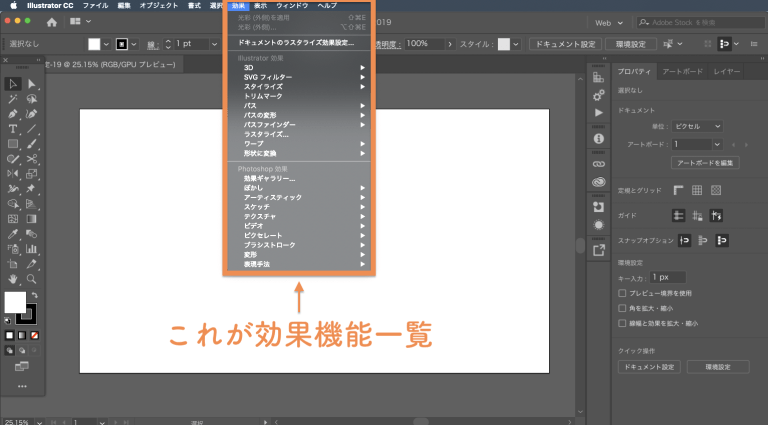Select the Hand tool
The width and height of the screenshot is (768, 425).
(x=13, y=279)
